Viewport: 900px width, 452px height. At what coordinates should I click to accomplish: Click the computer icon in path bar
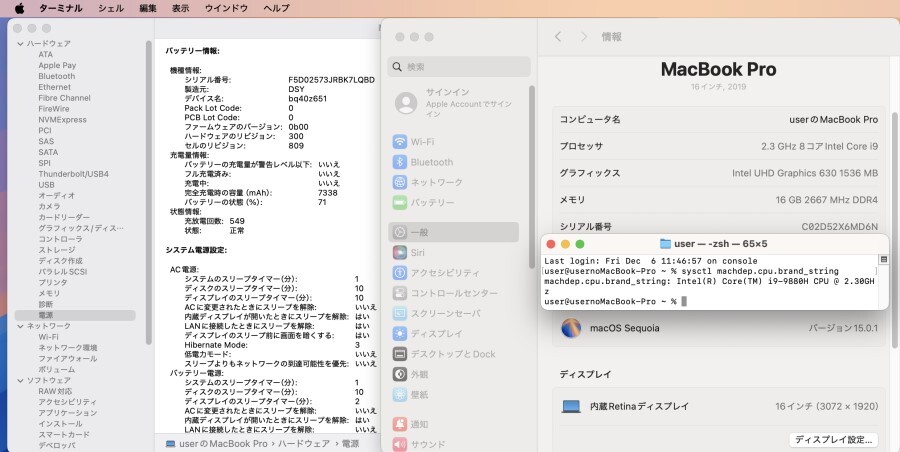tap(170, 443)
